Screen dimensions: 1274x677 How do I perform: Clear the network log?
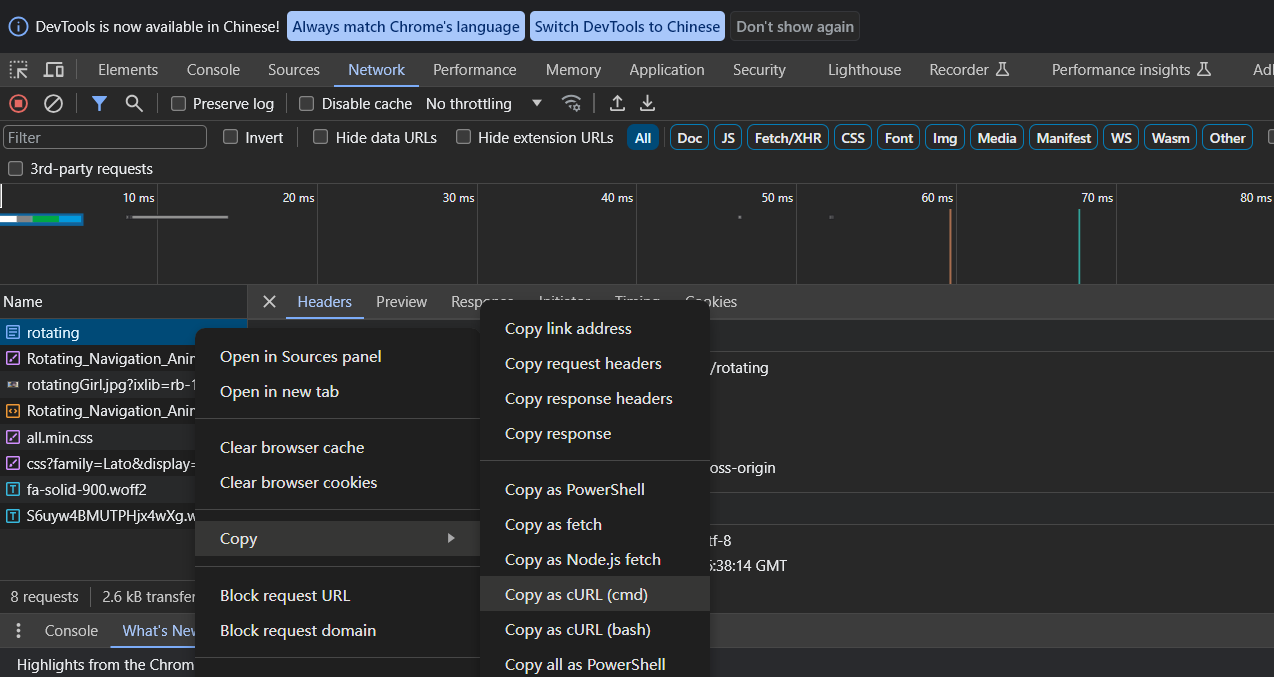(x=54, y=103)
